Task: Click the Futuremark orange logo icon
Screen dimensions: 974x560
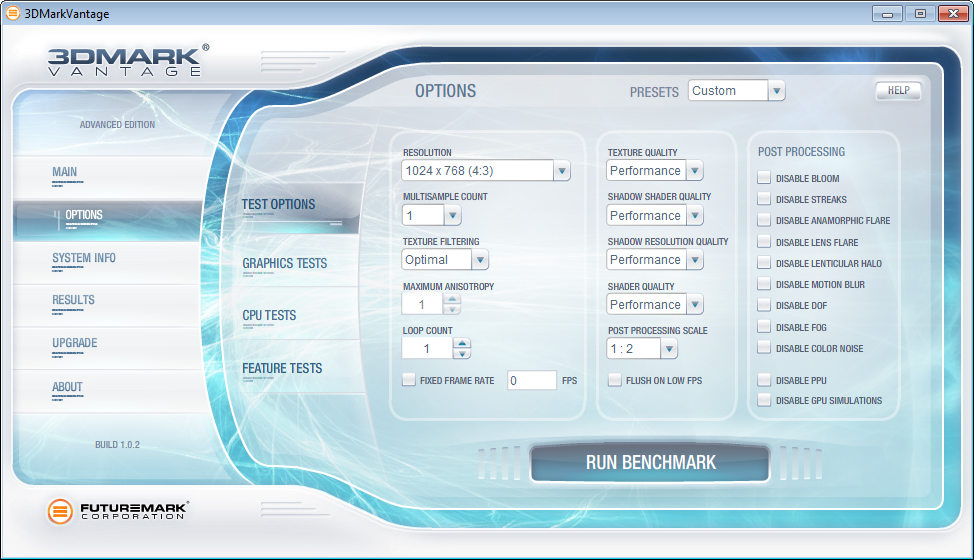Action: tap(60, 511)
